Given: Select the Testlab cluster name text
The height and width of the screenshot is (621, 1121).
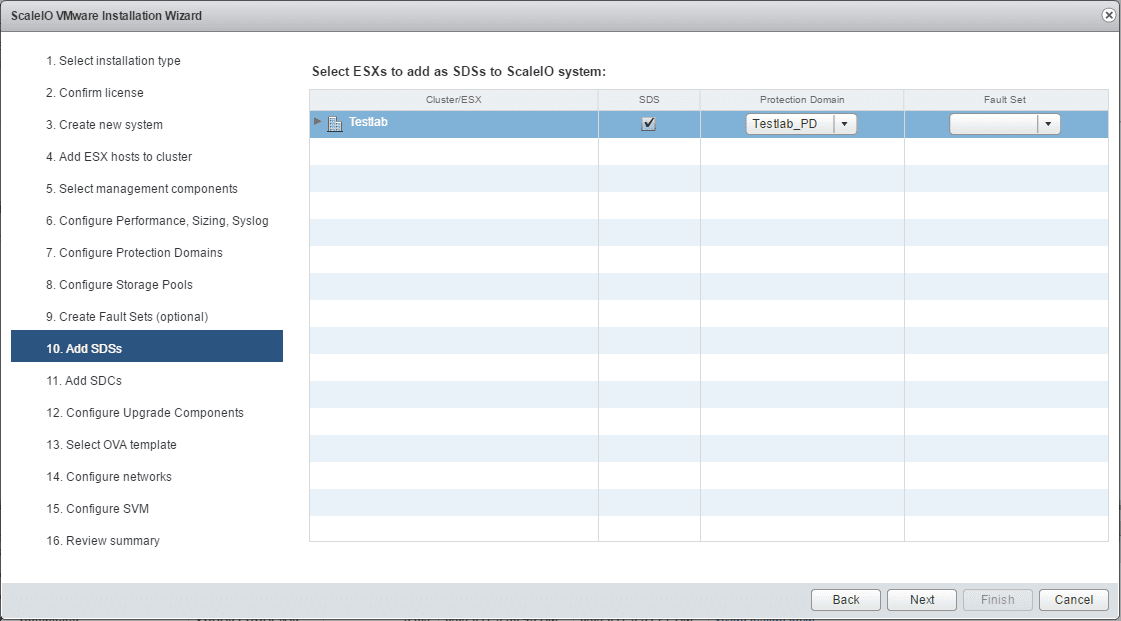Looking at the screenshot, I should [368, 122].
